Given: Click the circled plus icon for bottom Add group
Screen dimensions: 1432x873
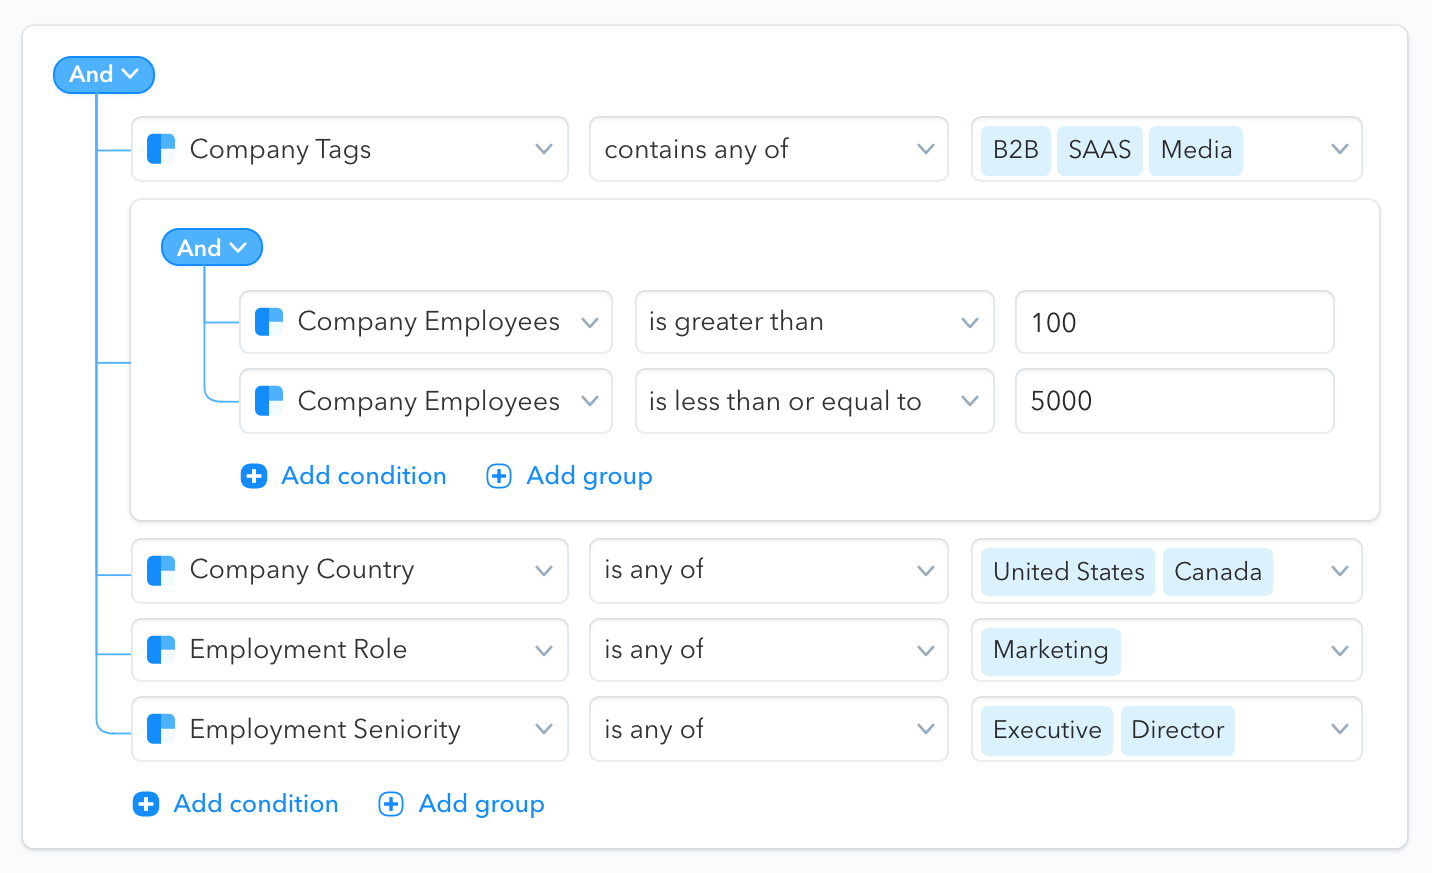Looking at the screenshot, I should point(391,804).
